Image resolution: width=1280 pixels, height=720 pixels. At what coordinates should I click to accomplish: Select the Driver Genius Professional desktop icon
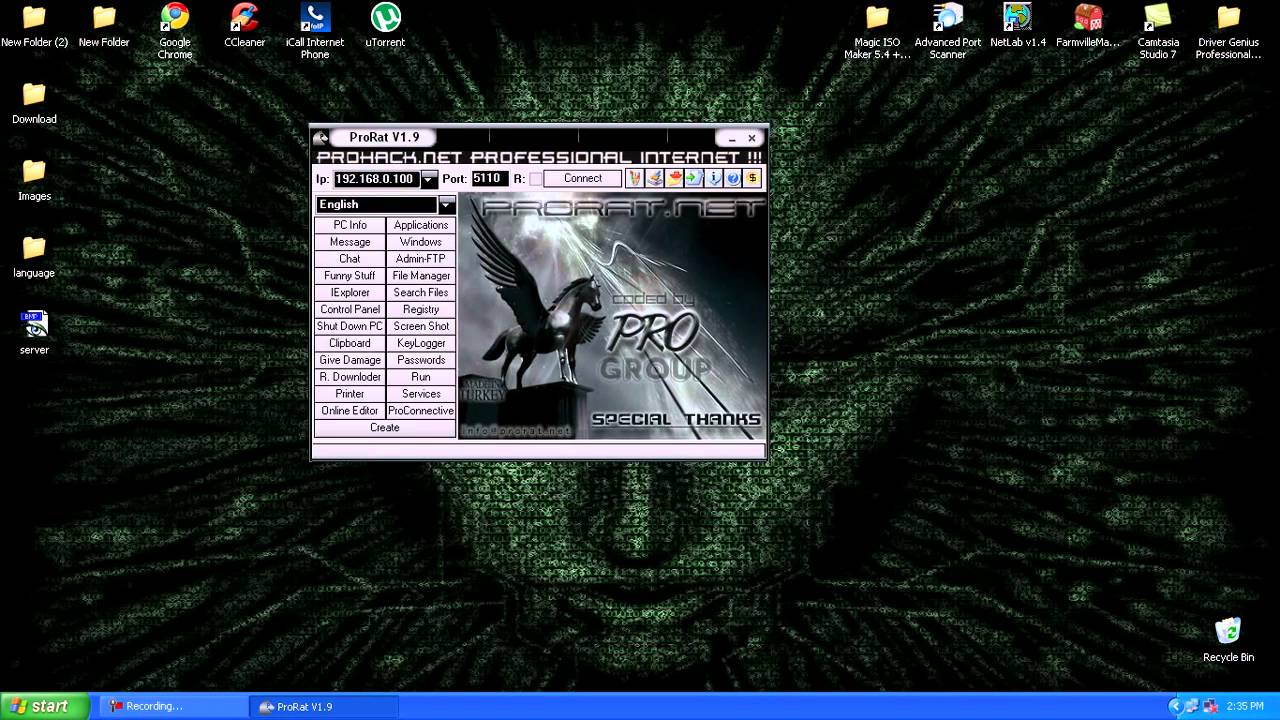pos(1228,31)
